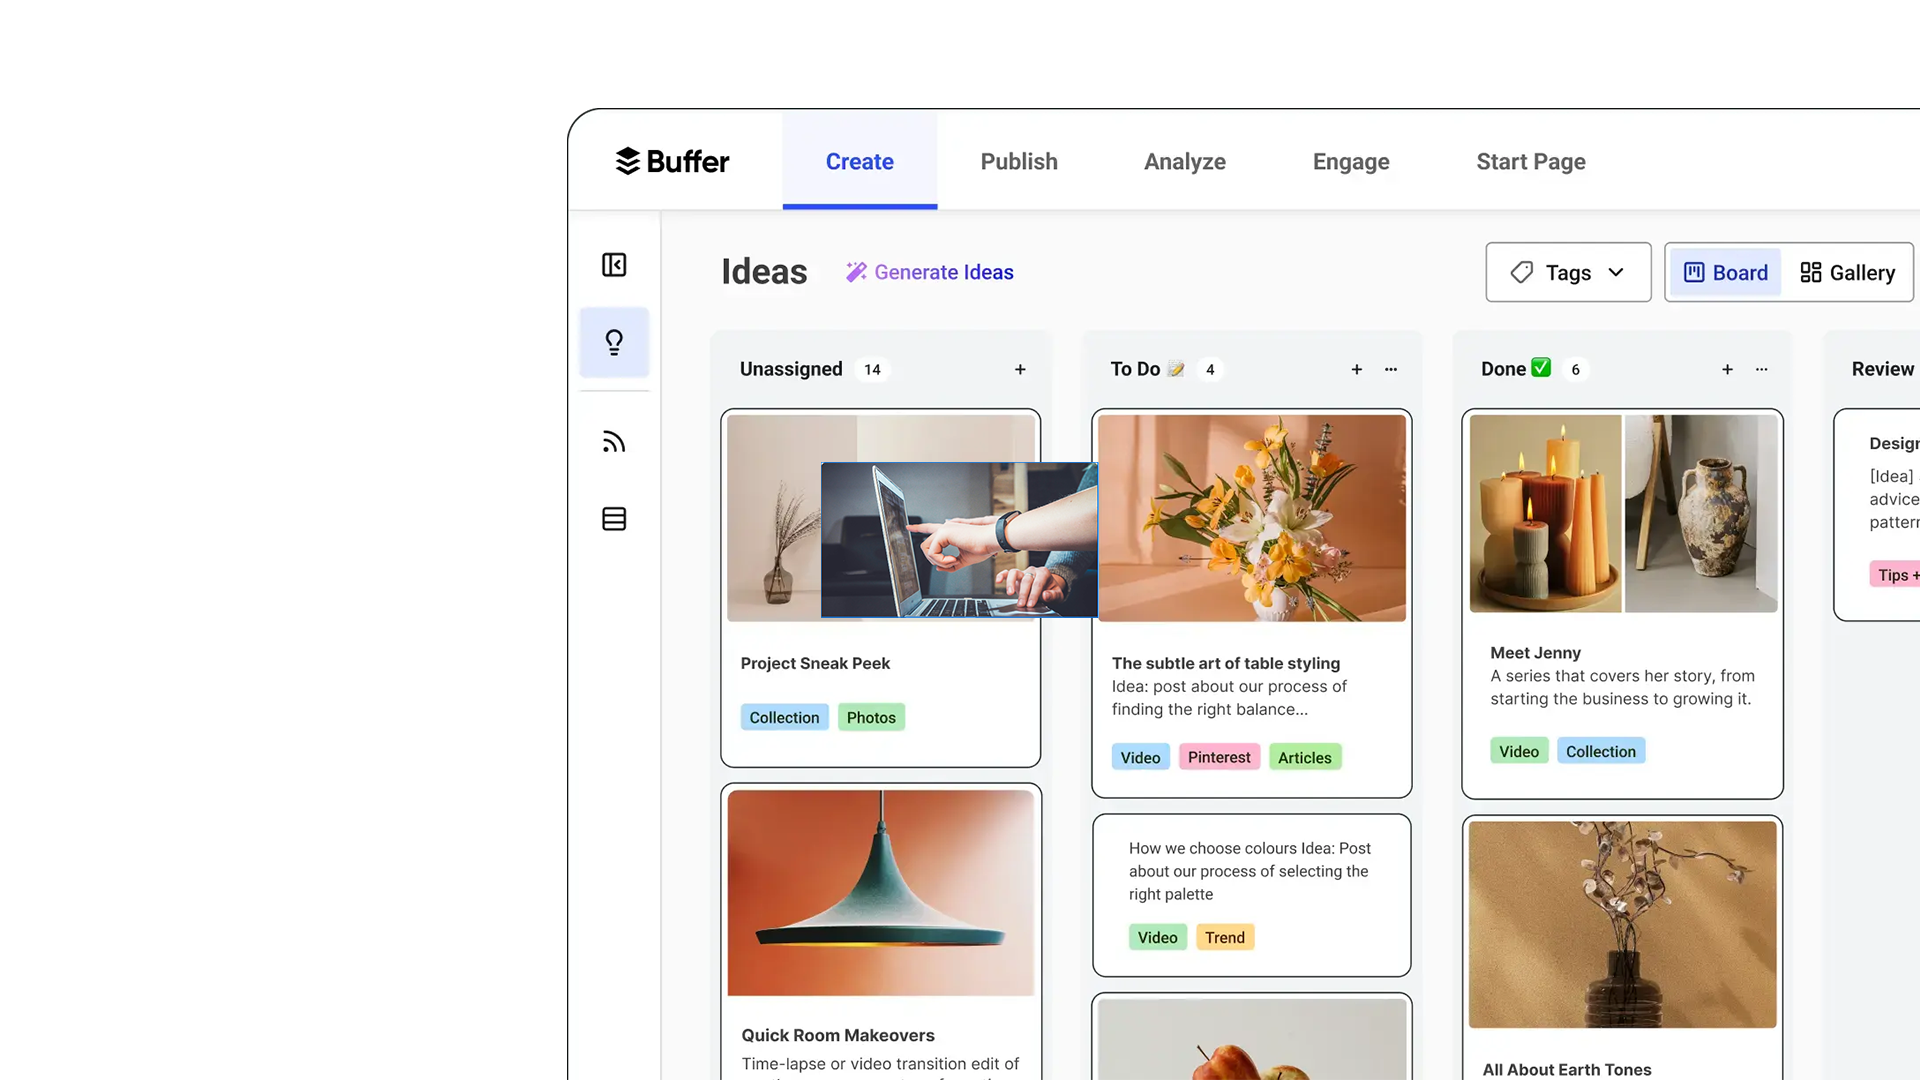Expand the Tags filter dropdown

tap(1568, 272)
